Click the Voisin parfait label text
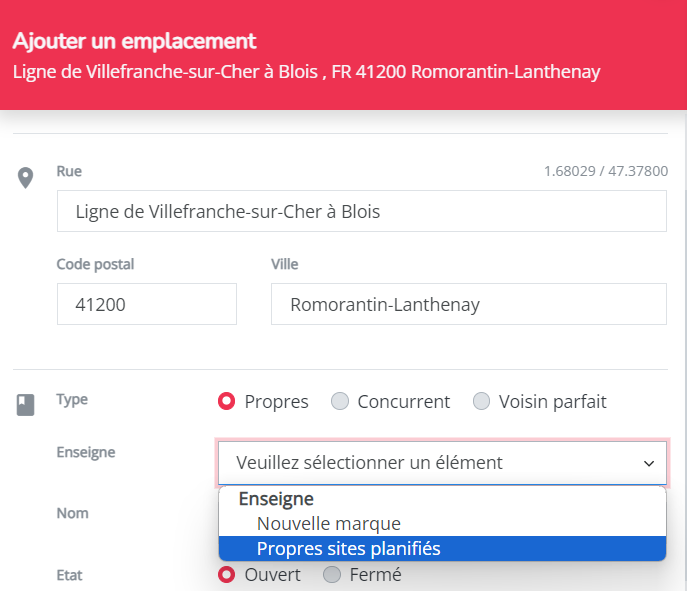This screenshot has width=687, height=591. click(x=552, y=402)
